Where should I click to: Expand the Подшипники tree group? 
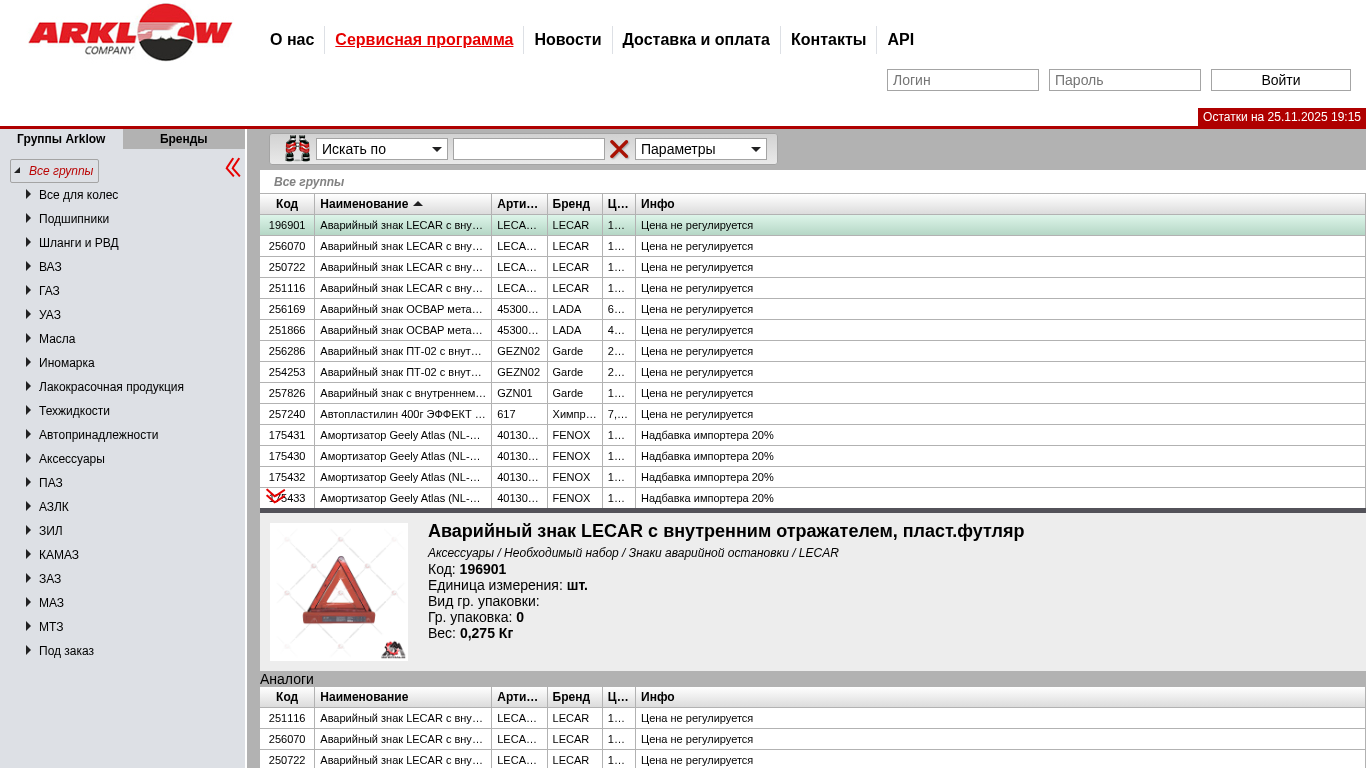pyautogui.click(x=29, y=218)
